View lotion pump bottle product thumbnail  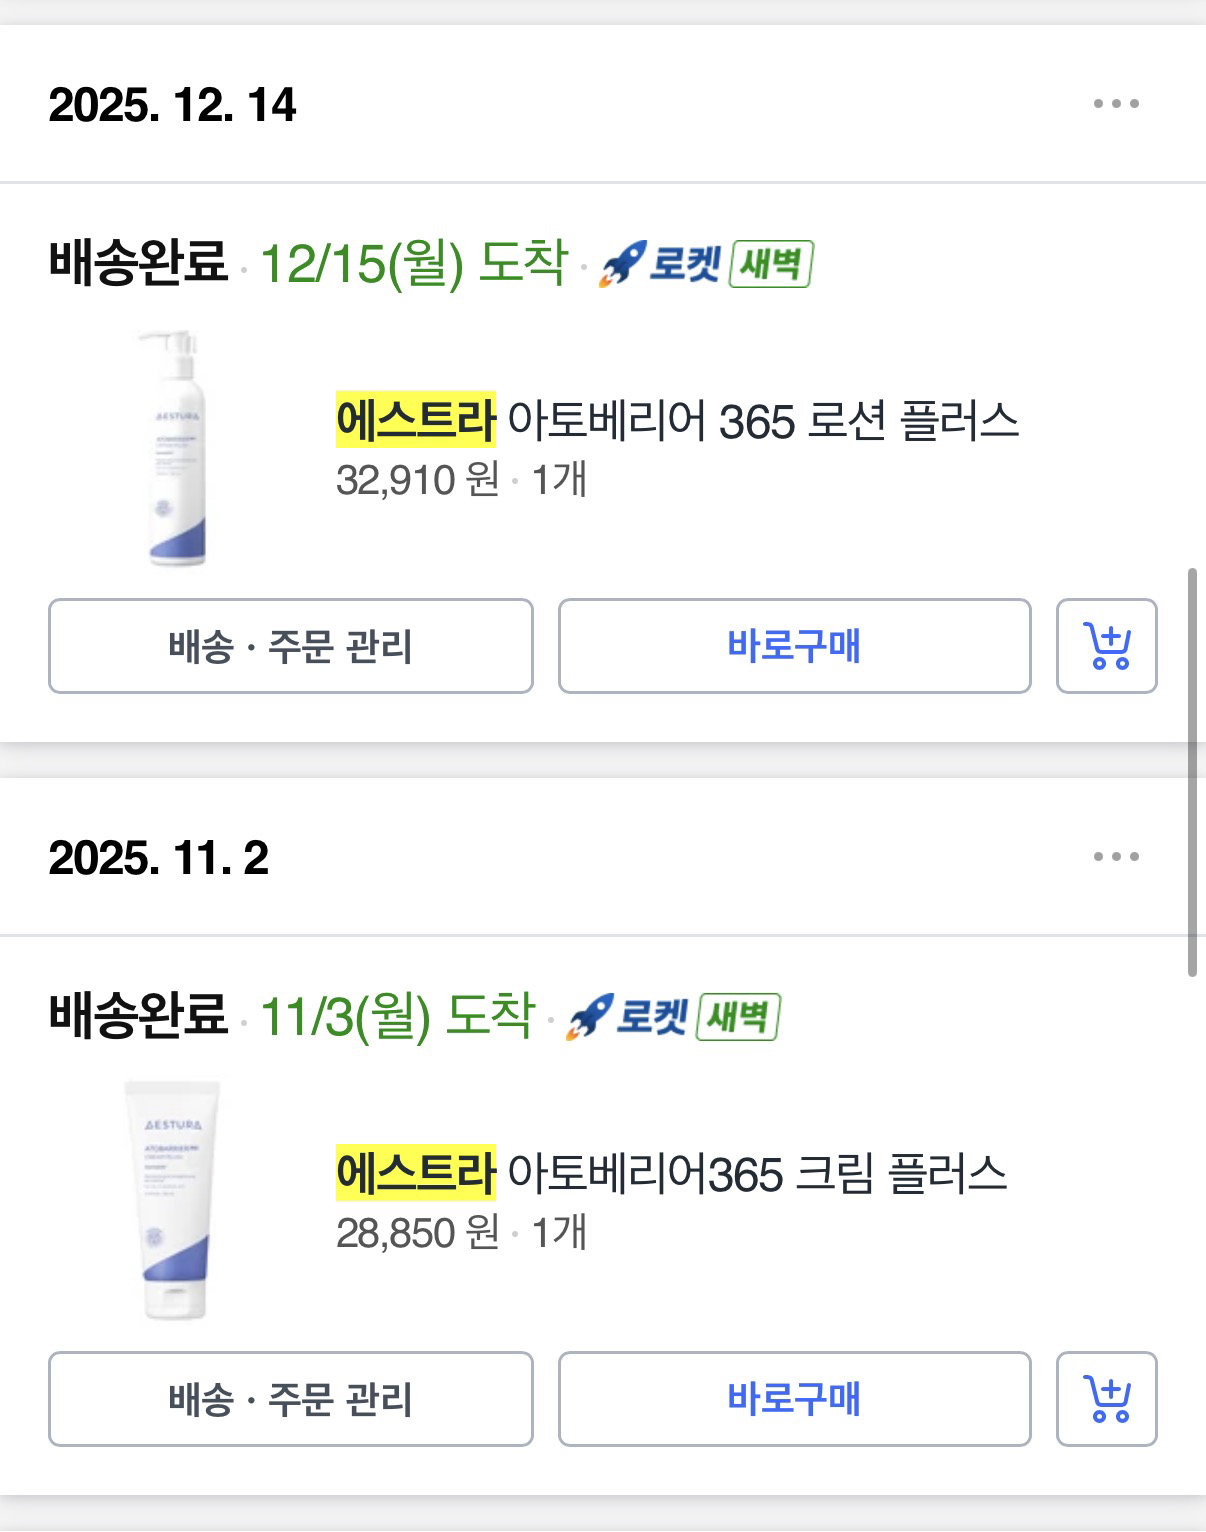click(x=174, y=448)
